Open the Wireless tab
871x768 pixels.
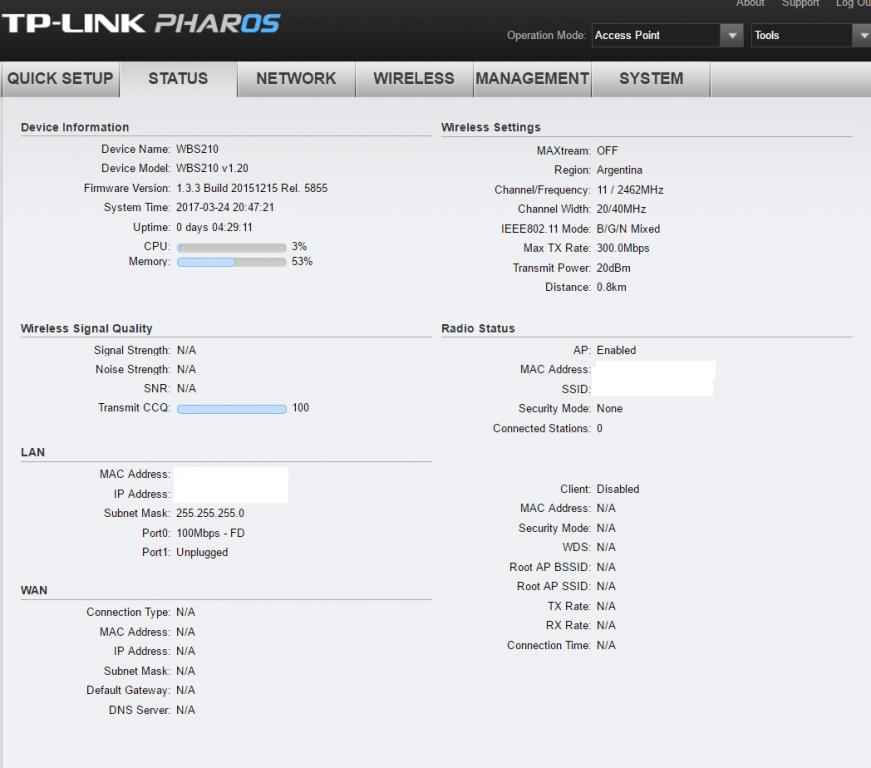[x=414, y=78]
